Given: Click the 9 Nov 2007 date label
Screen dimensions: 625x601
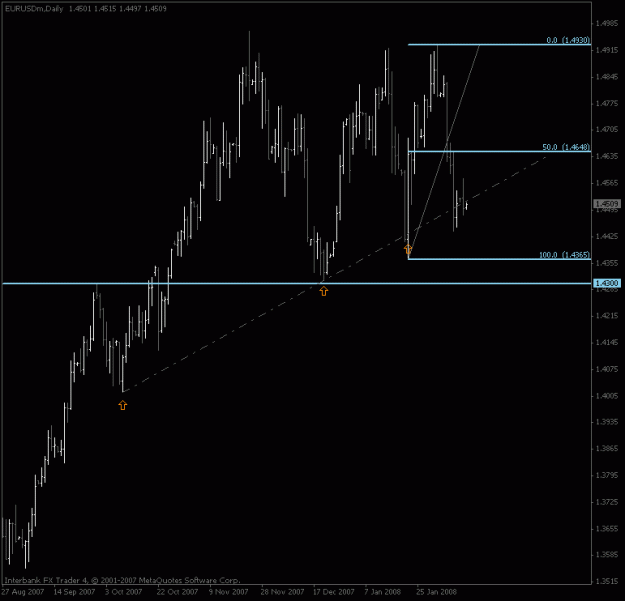Looking at the screenshot, I should [x=228, y=592].
